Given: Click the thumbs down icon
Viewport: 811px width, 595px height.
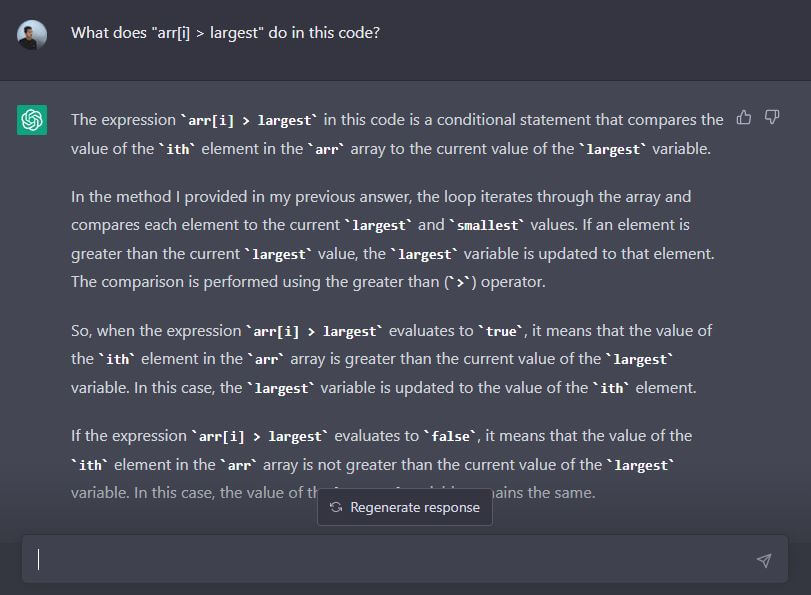Looking at the screenshot, I should [x=771, y=118].
